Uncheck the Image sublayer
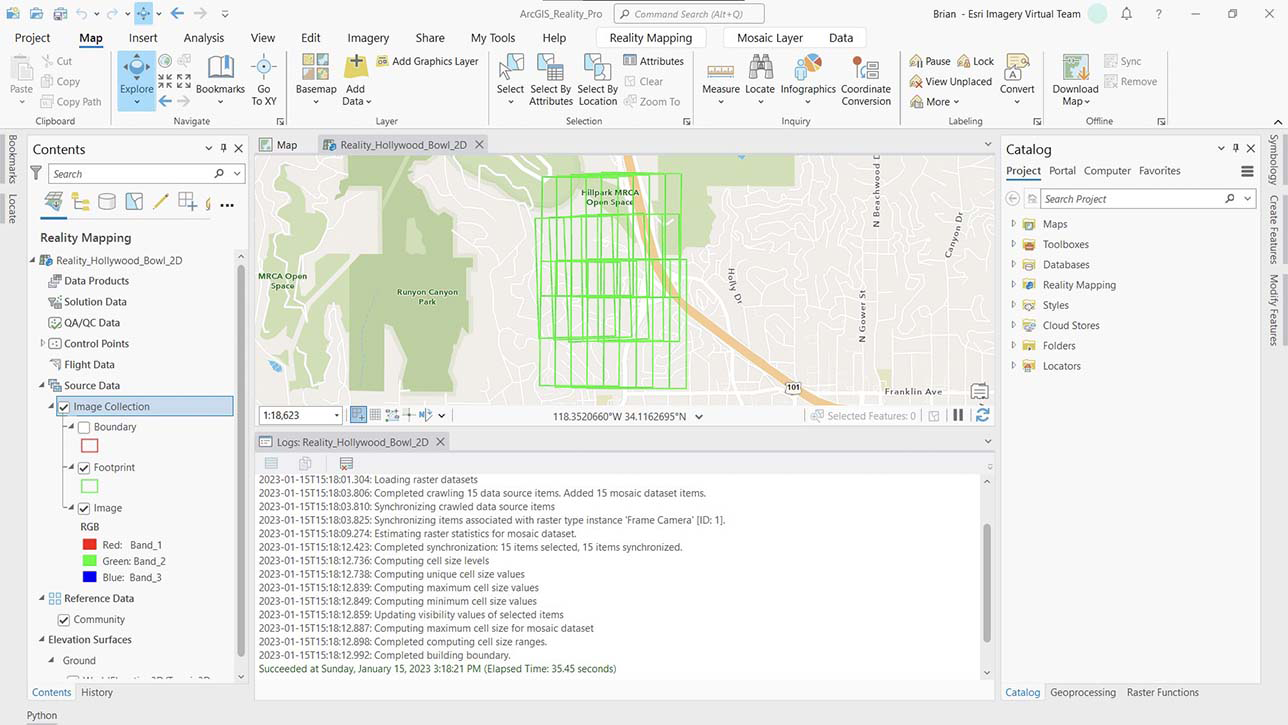This screenshot has width=1288, height=725. tap(84, 508)
